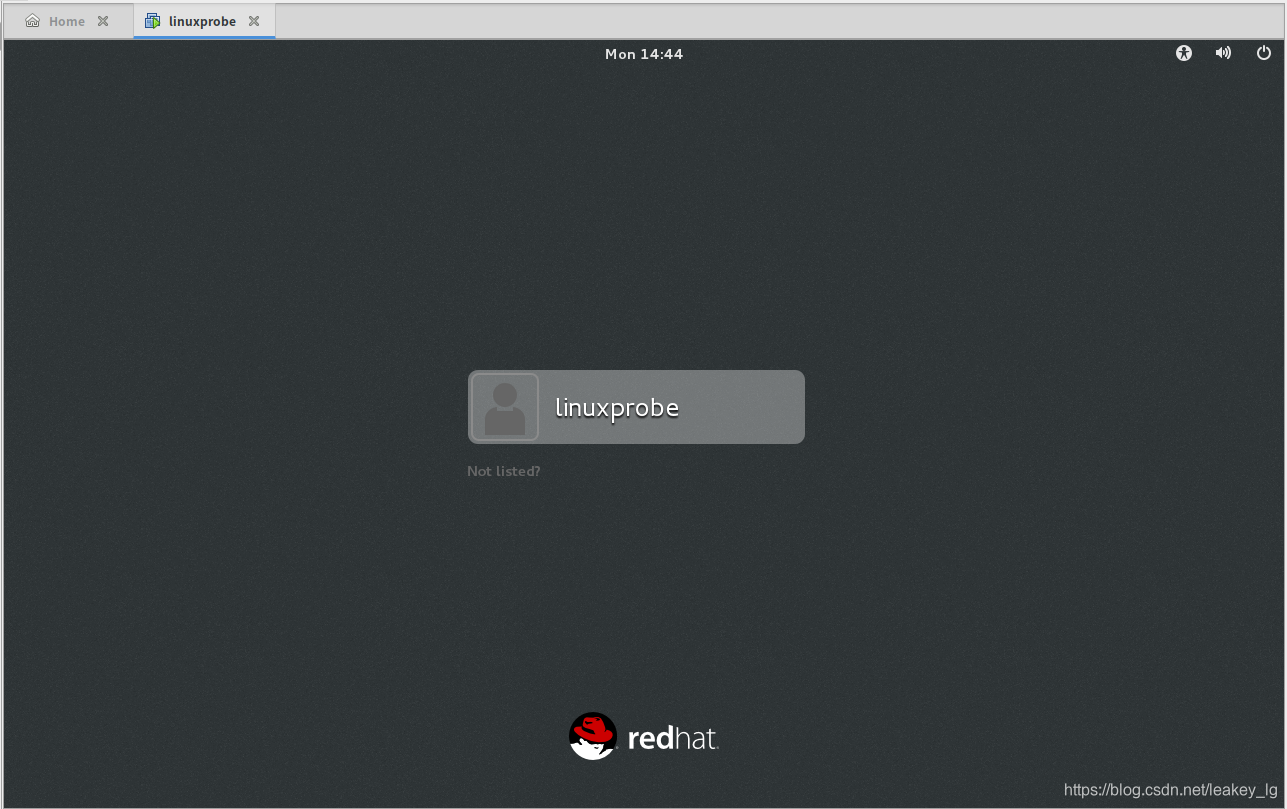Screen dimensions: 1287x809
Task: Click the 'Not listed?' link
Action: (503, 471)
